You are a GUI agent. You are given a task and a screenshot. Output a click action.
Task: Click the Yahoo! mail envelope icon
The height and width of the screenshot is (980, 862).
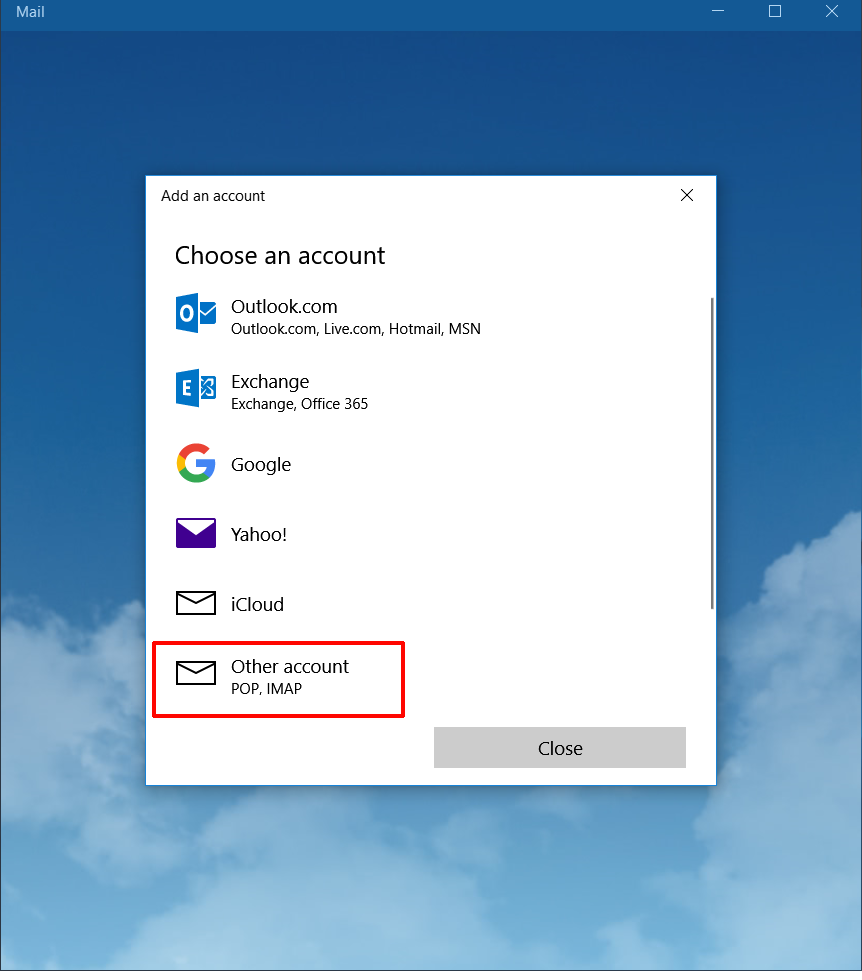tap(195, 533)
